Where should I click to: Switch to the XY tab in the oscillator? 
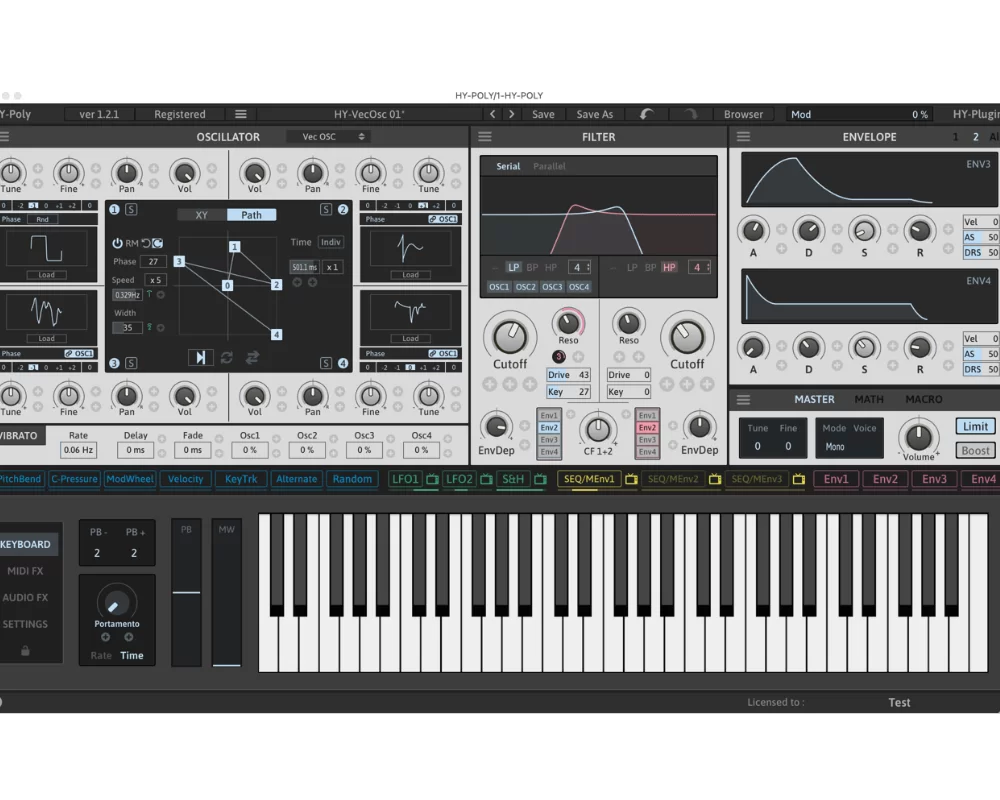click(202, 215)
